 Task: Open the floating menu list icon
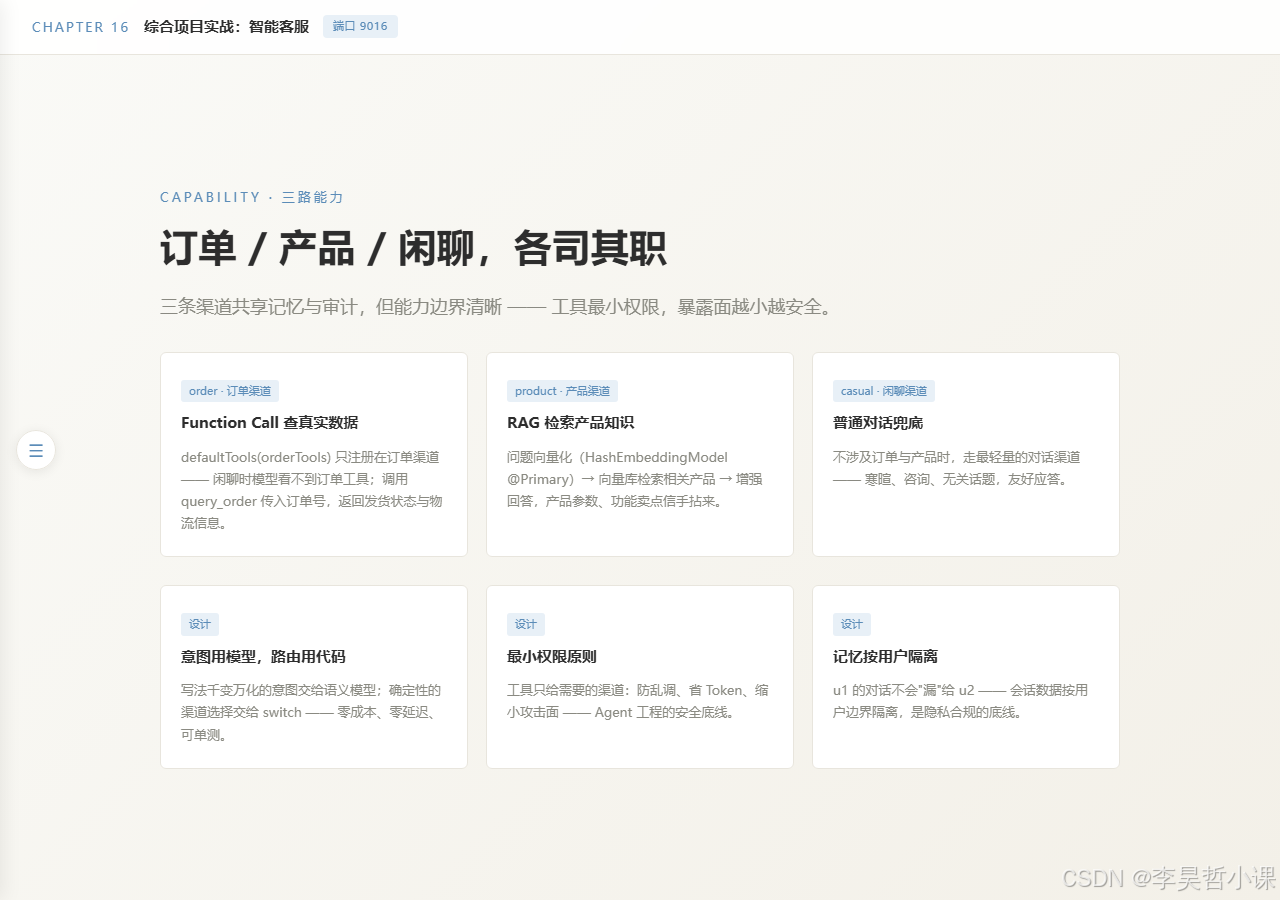[x=36, y=450]
